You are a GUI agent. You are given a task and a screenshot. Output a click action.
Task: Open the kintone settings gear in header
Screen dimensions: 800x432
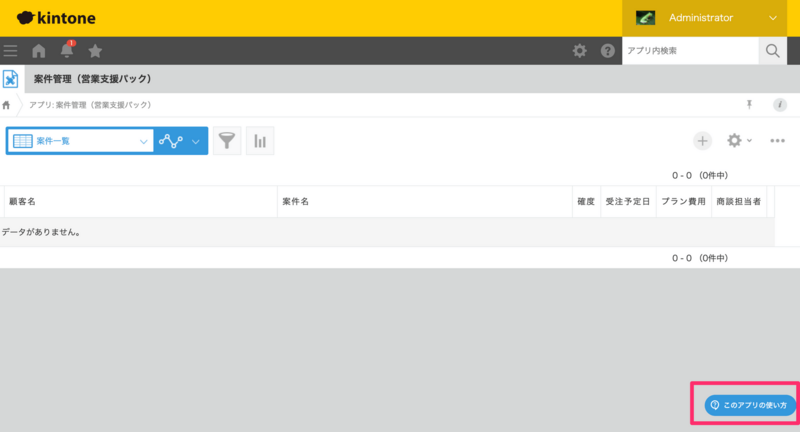[579, 51]
